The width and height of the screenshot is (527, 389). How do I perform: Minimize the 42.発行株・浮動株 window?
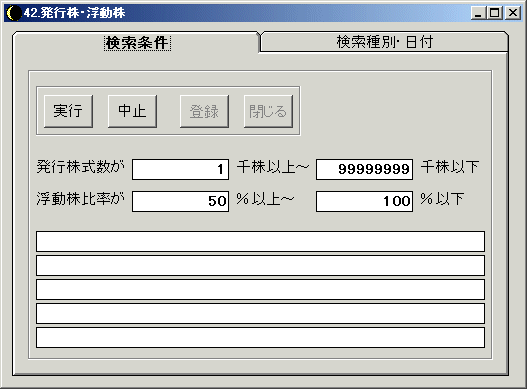coord(478,13)
